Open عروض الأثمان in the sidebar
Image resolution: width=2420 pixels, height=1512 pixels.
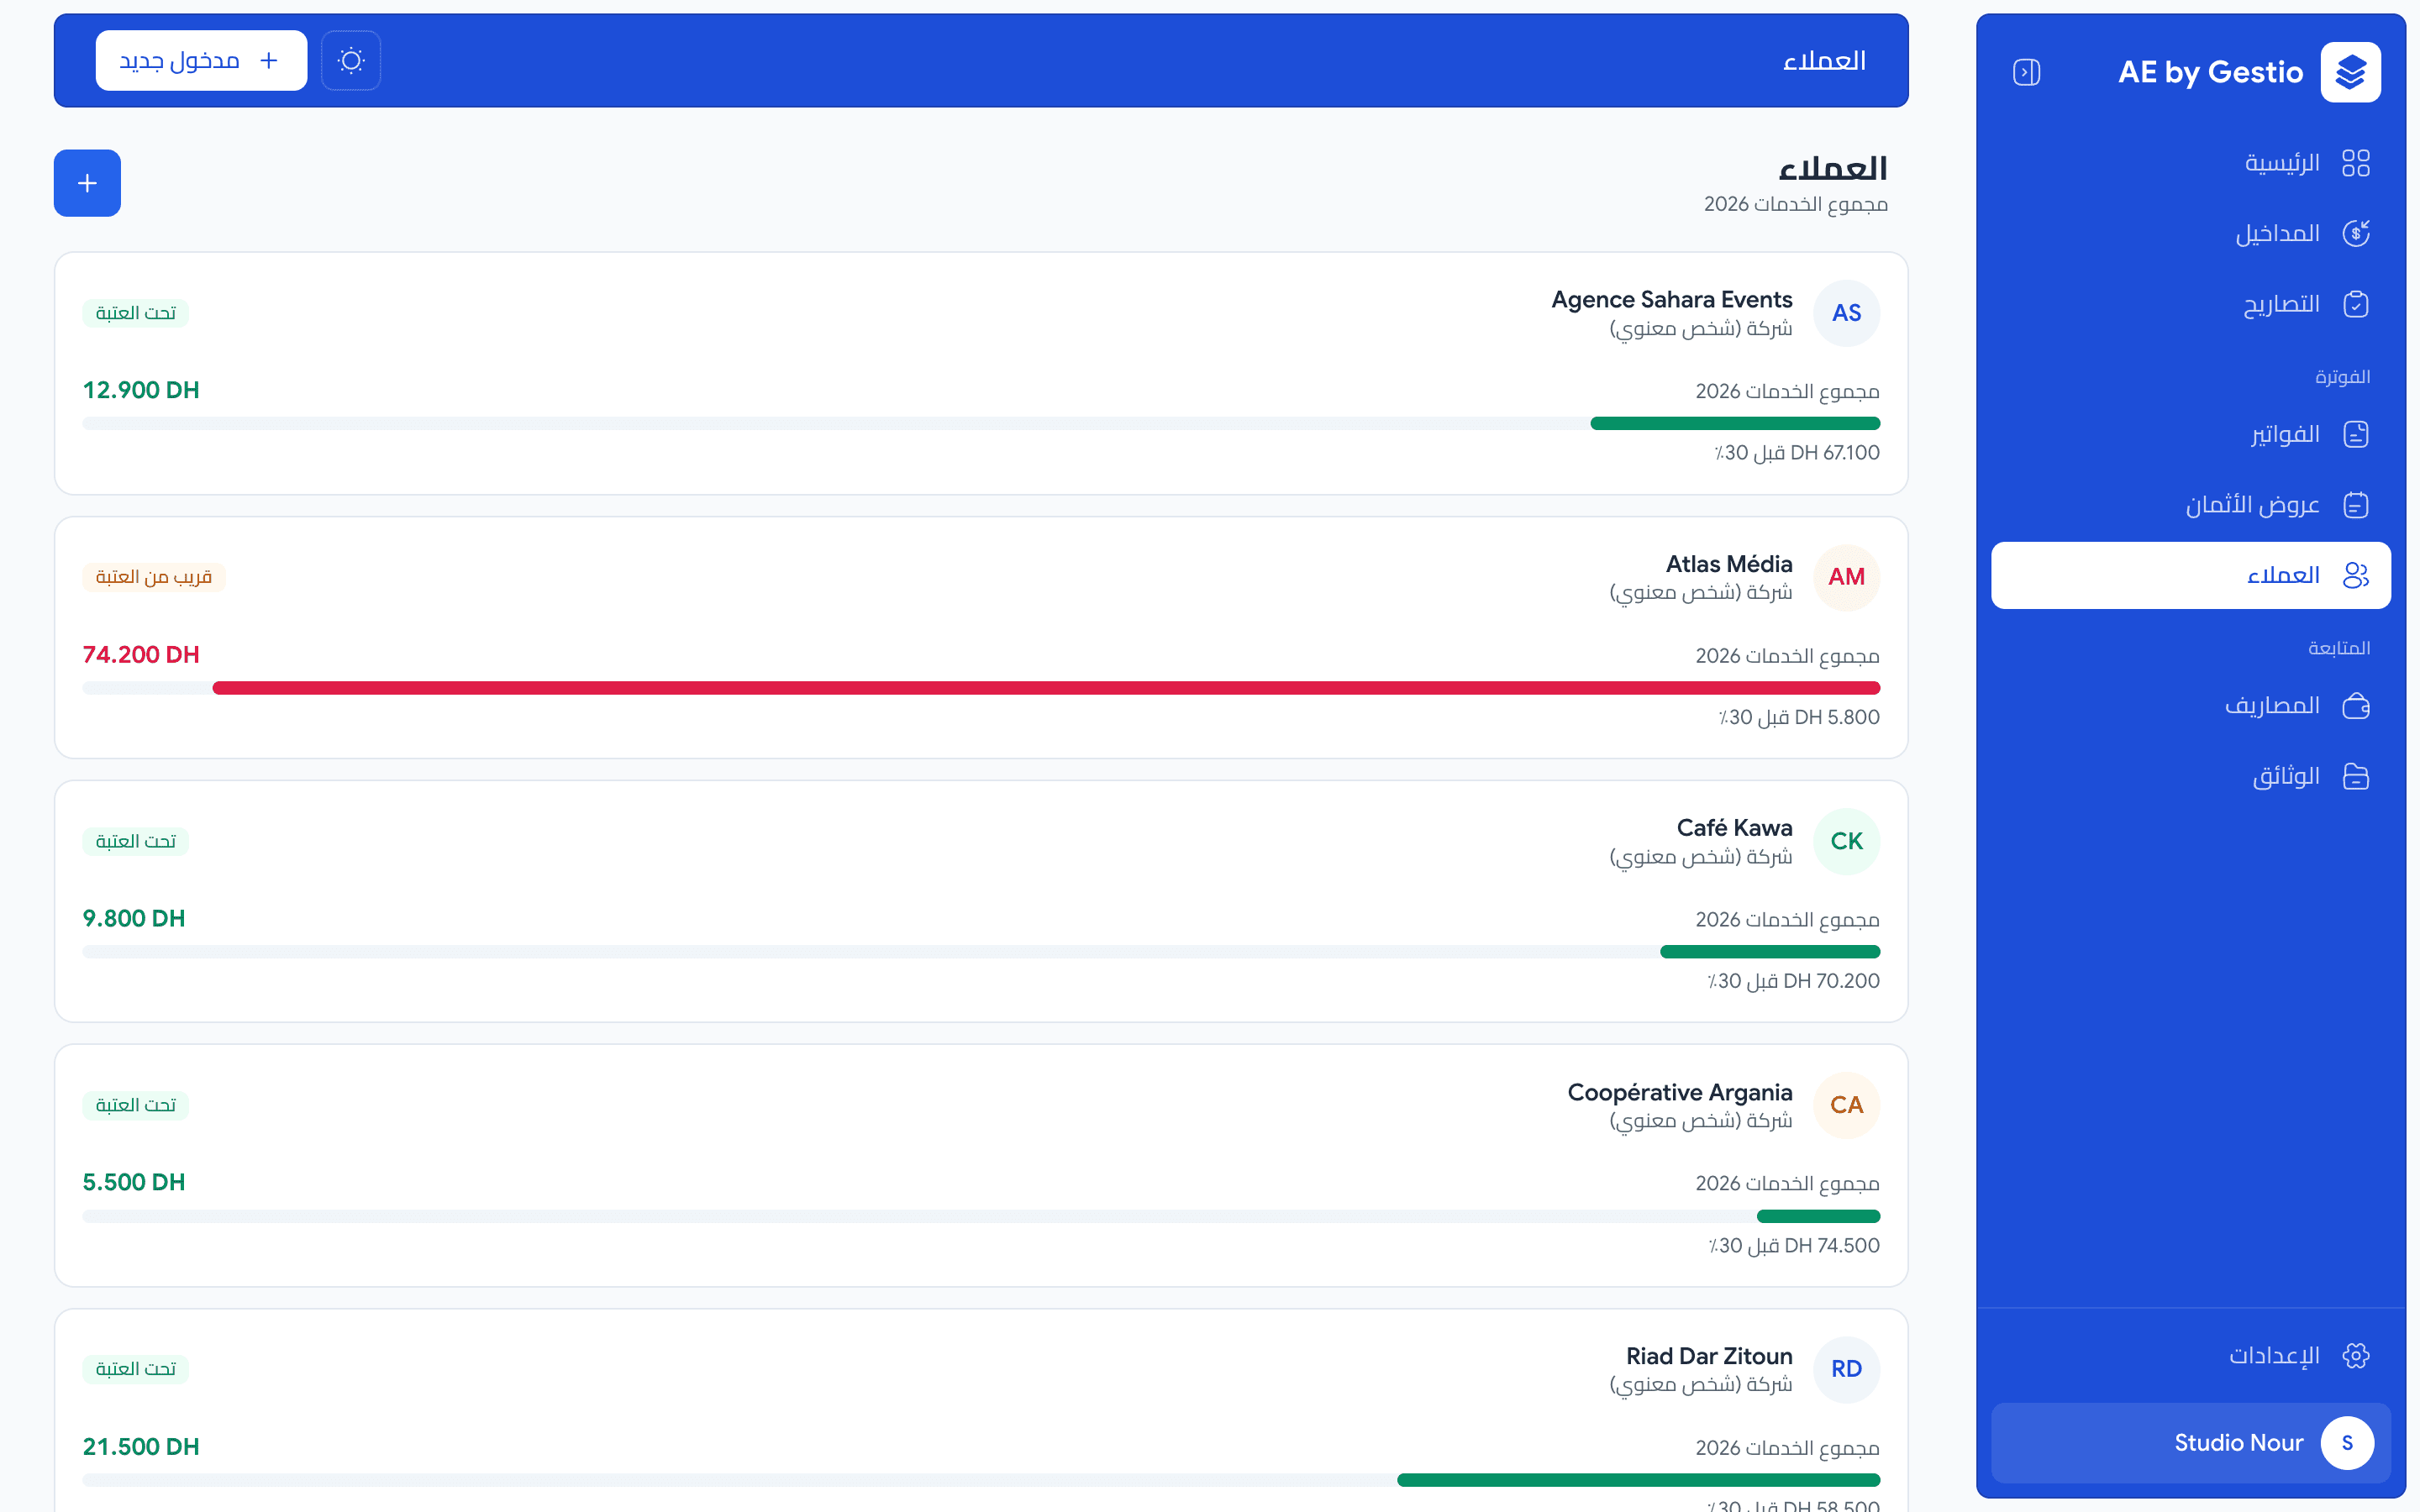tap(2190, 505)
